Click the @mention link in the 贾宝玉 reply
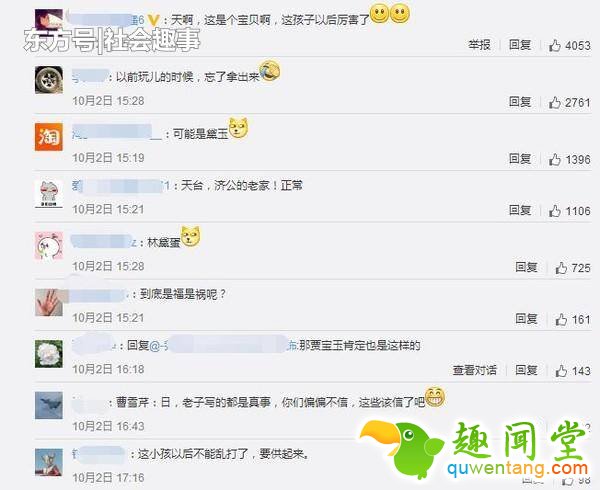The width and height of the screenshot is (600, 490). coord(224,346)
